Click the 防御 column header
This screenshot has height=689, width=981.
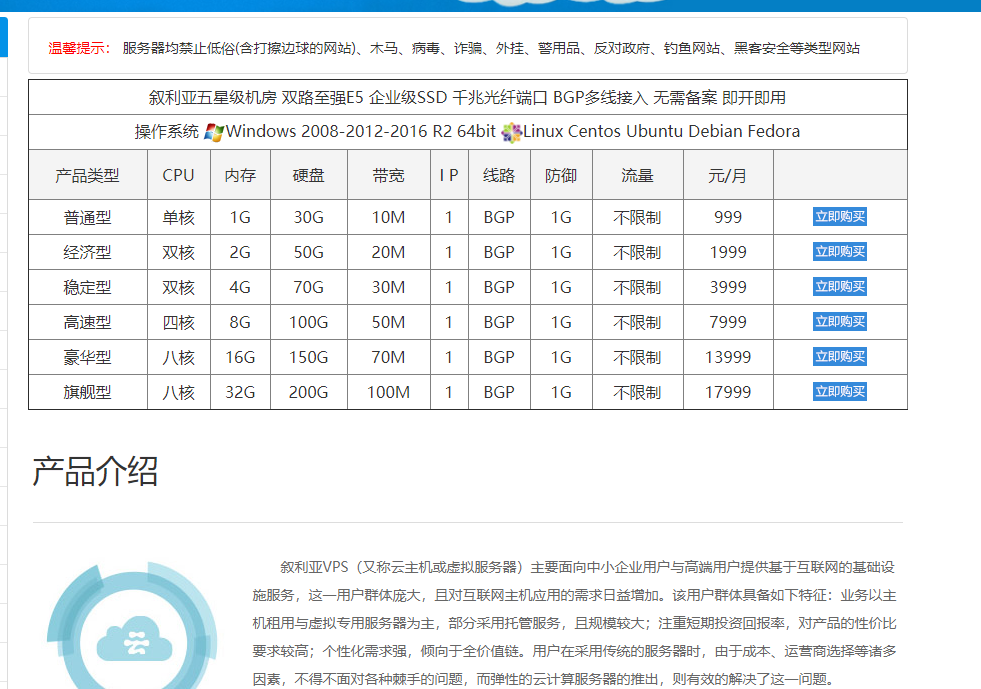(x=560, y=175)
